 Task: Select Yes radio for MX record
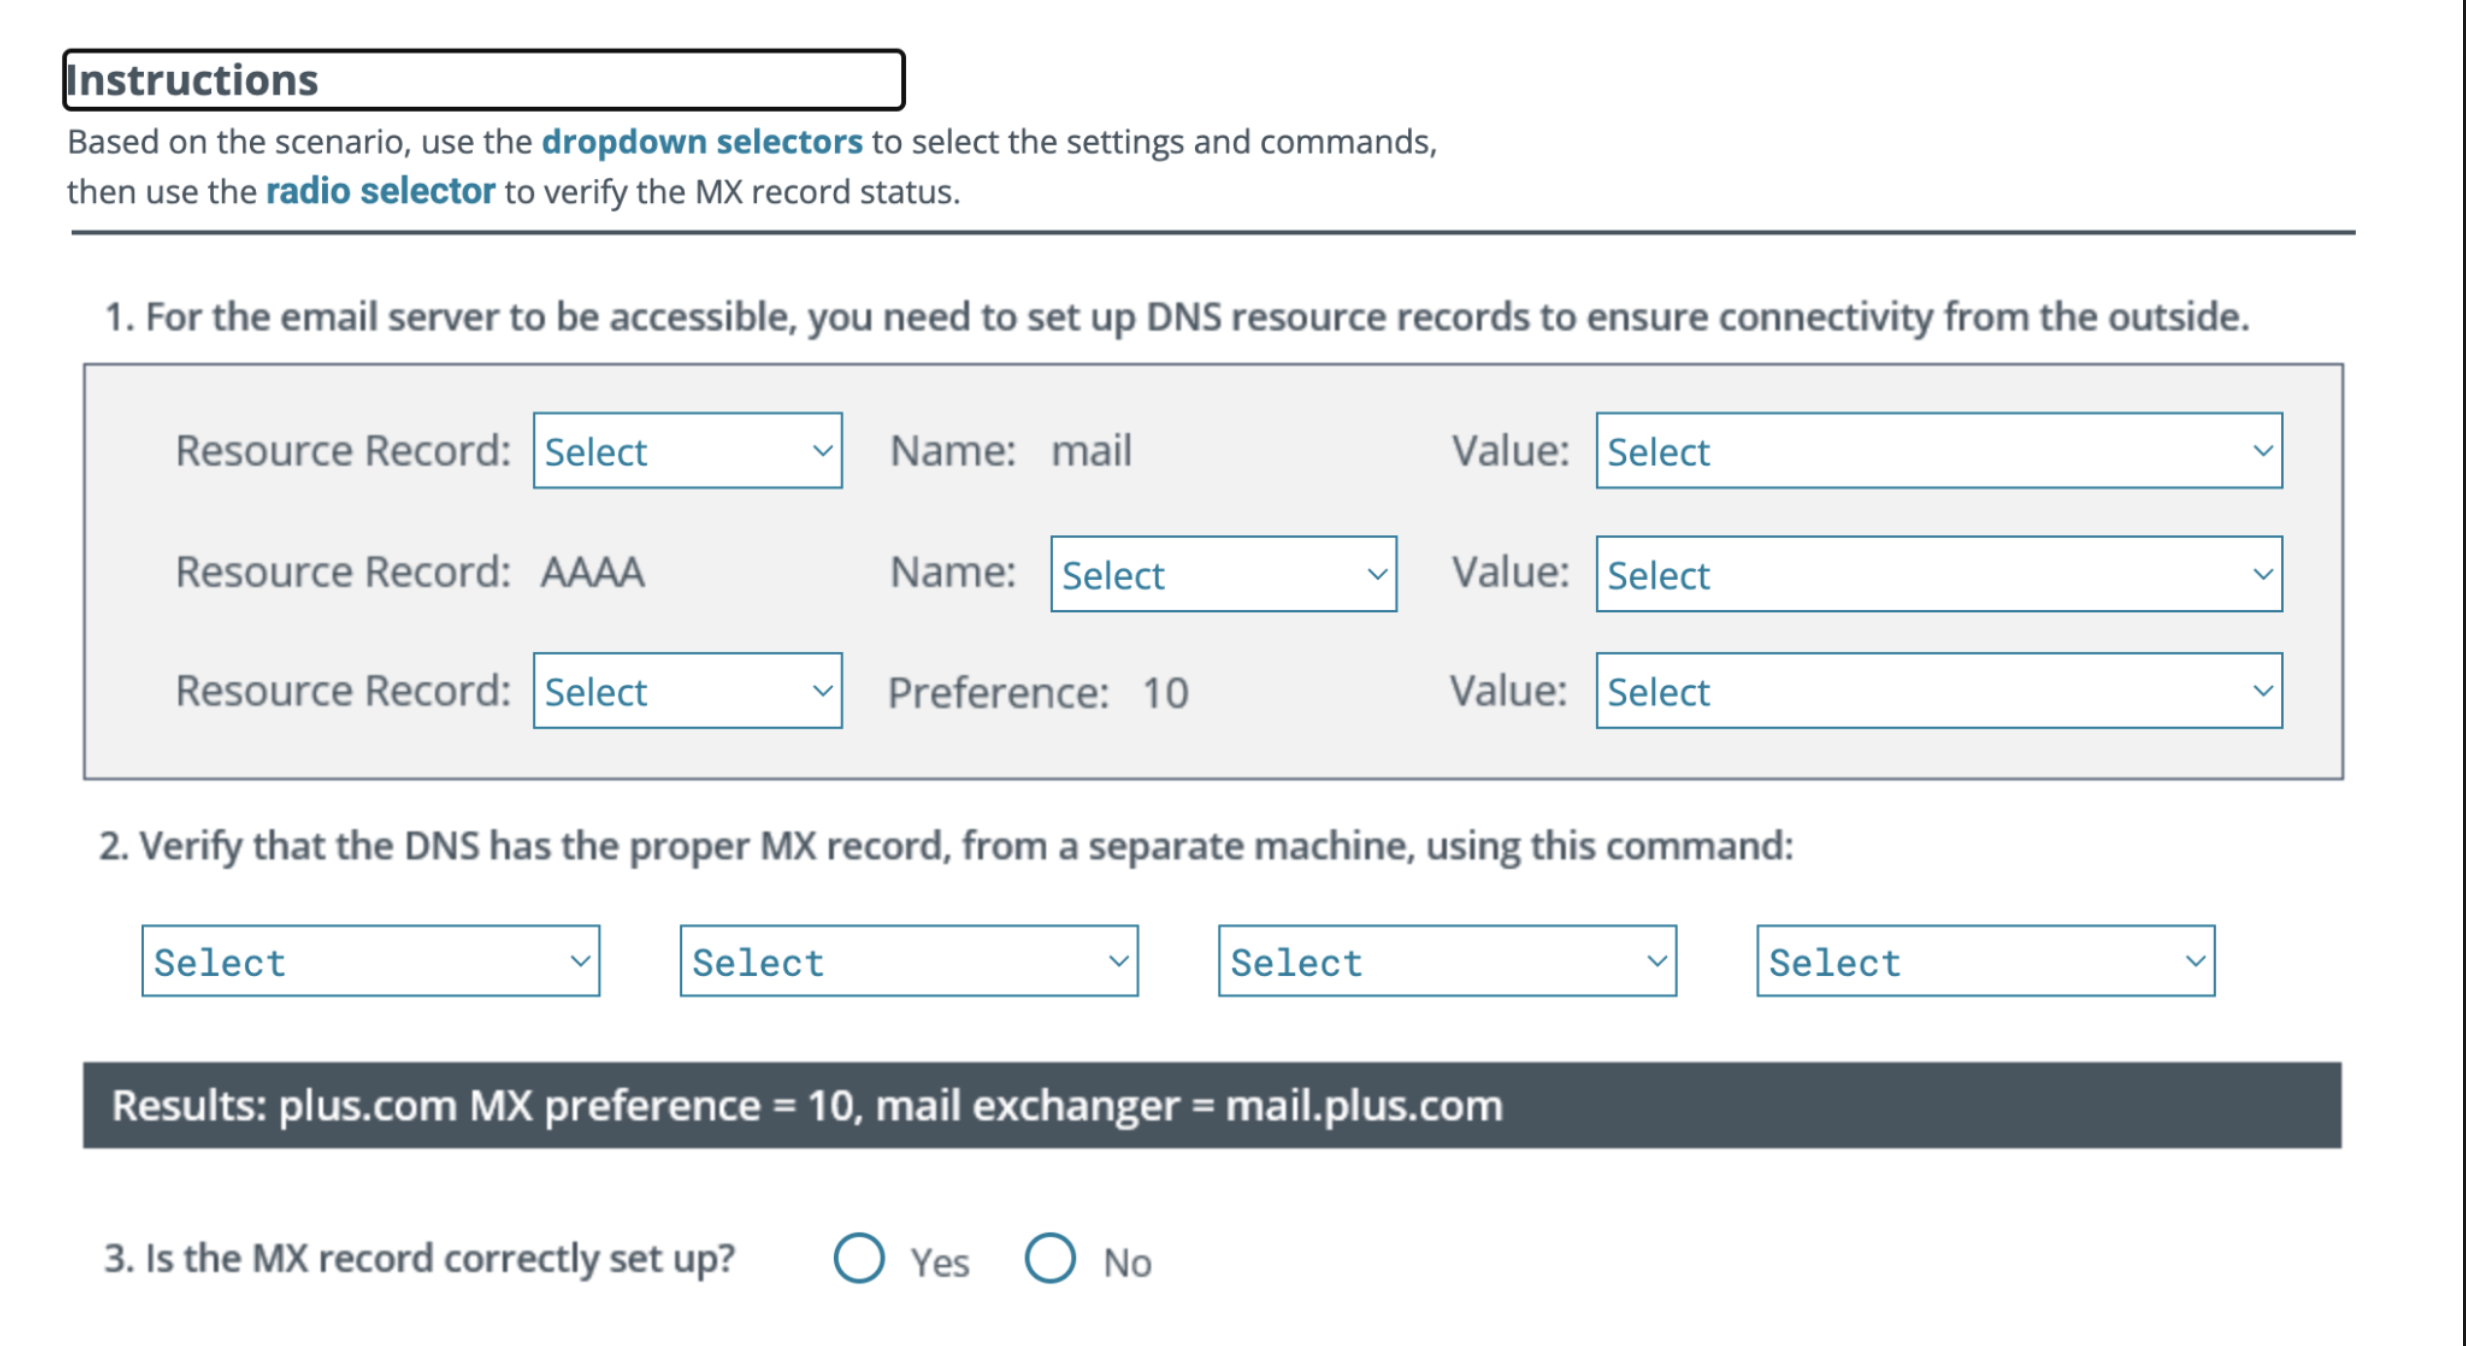859,1258
